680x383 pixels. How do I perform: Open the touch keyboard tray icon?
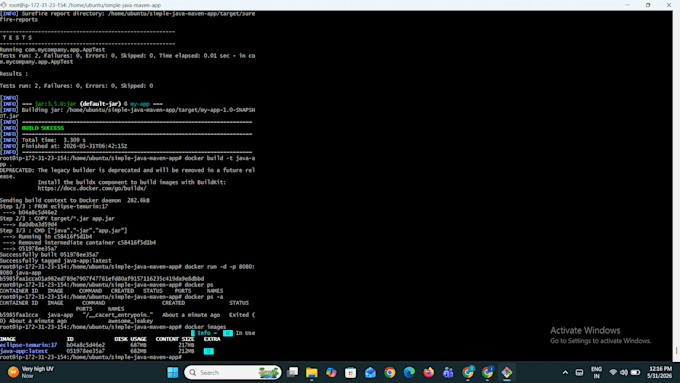pos(579,372)
